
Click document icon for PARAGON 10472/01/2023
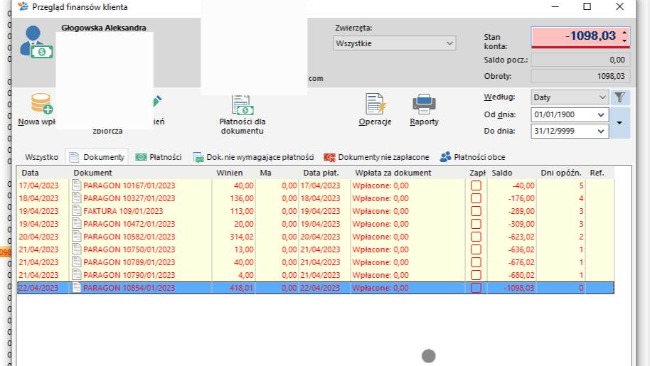pos(76,223)
